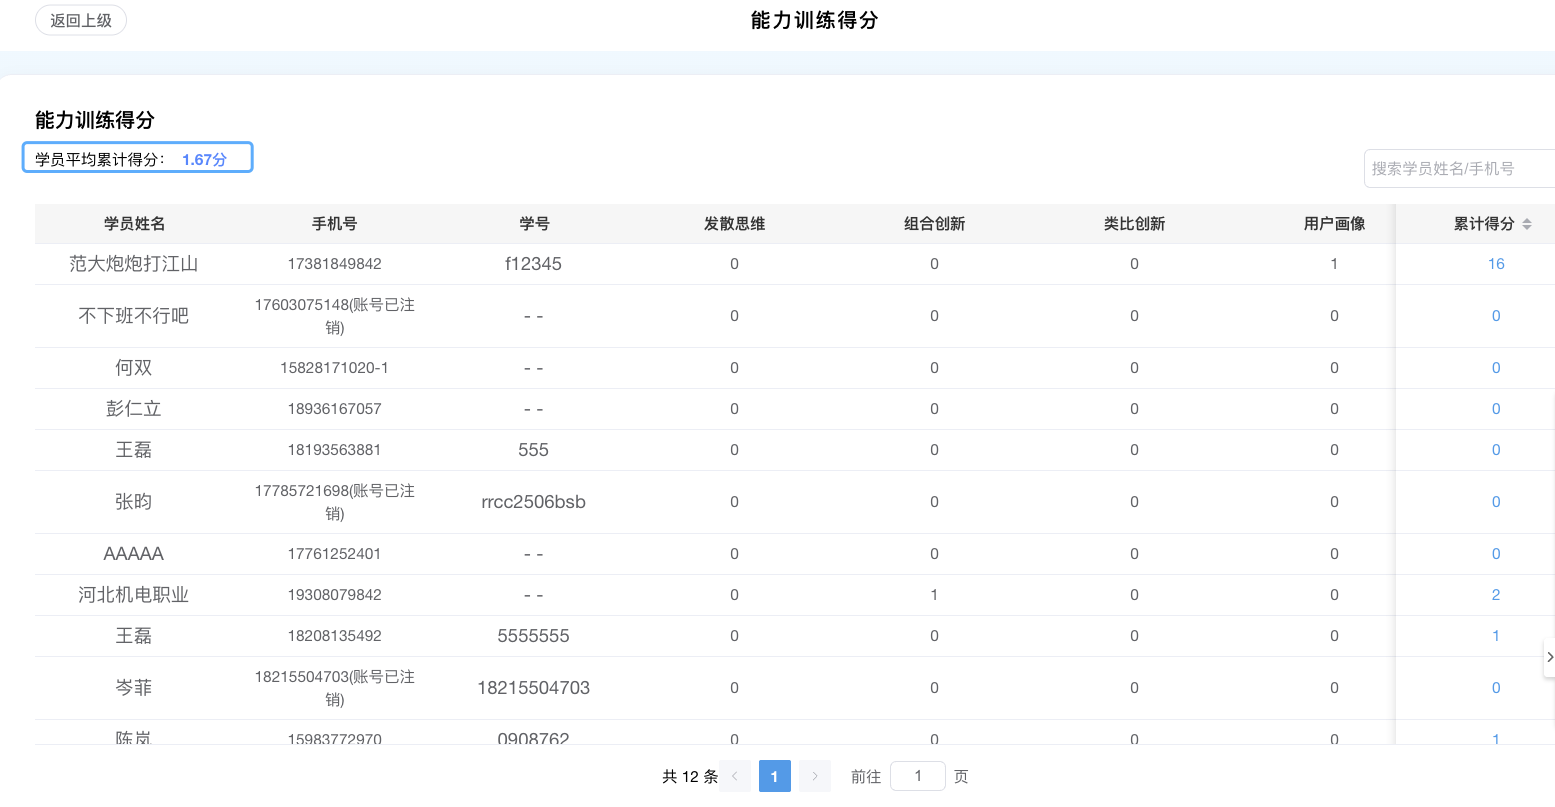Click student ID rrcc2506bsb

click(534, 502)
